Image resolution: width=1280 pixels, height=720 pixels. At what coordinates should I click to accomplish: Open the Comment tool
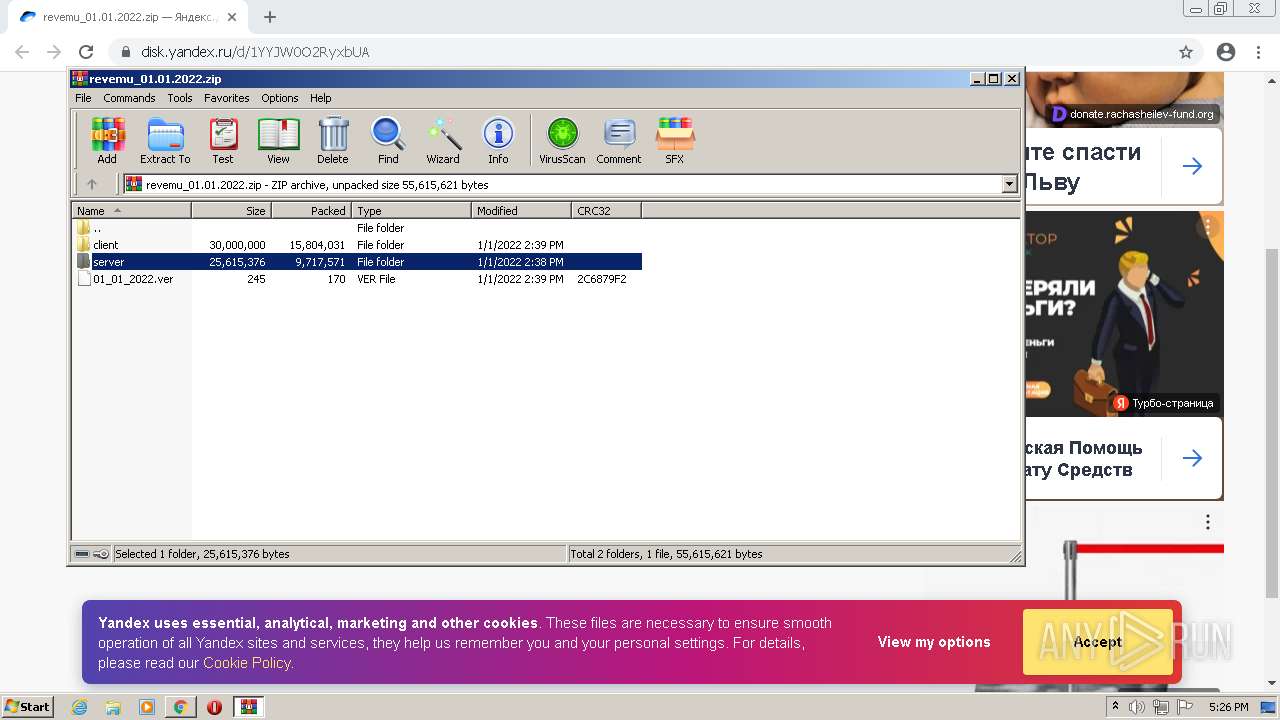(x=619, y=140)
